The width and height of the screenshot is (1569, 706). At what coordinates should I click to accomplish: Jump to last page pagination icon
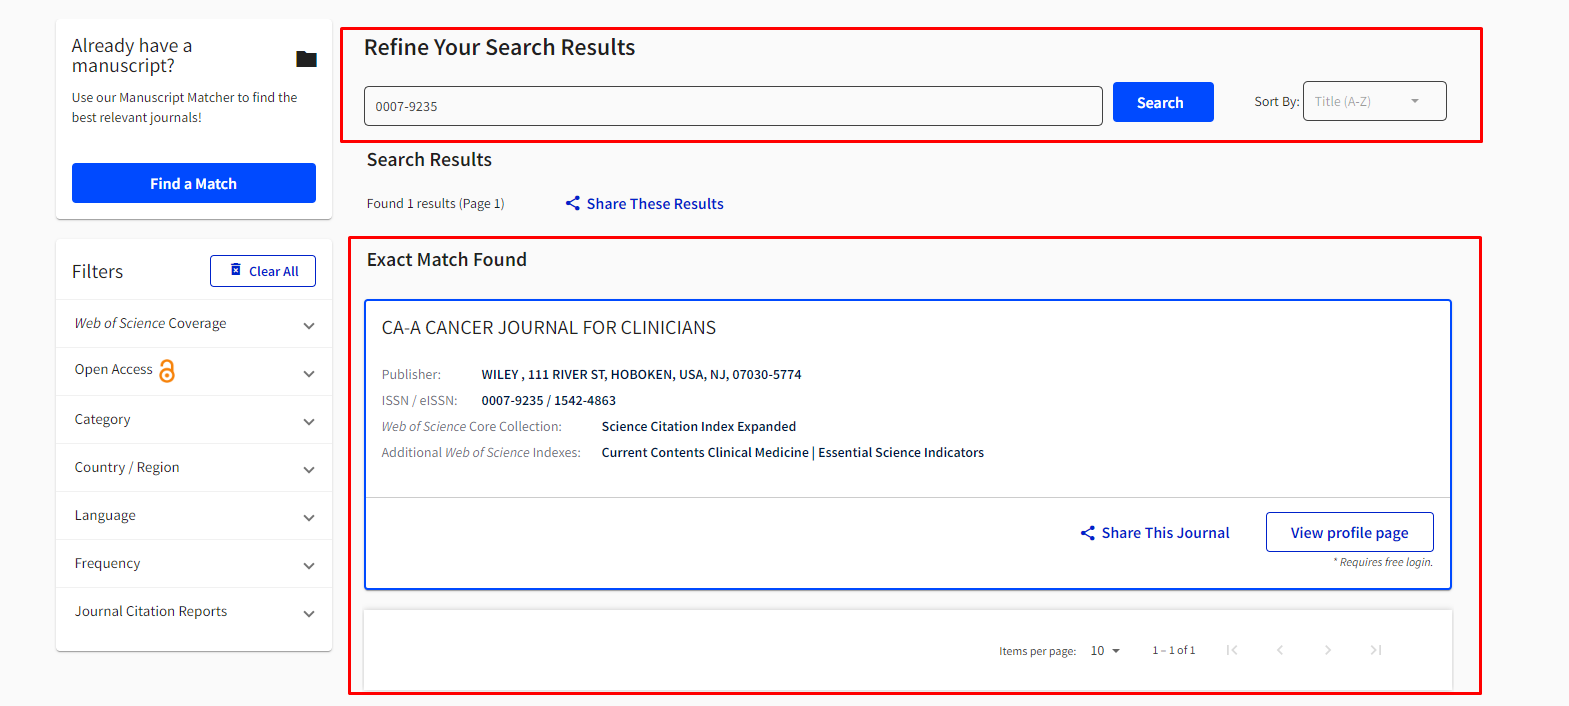click(x=1376, y=650)
